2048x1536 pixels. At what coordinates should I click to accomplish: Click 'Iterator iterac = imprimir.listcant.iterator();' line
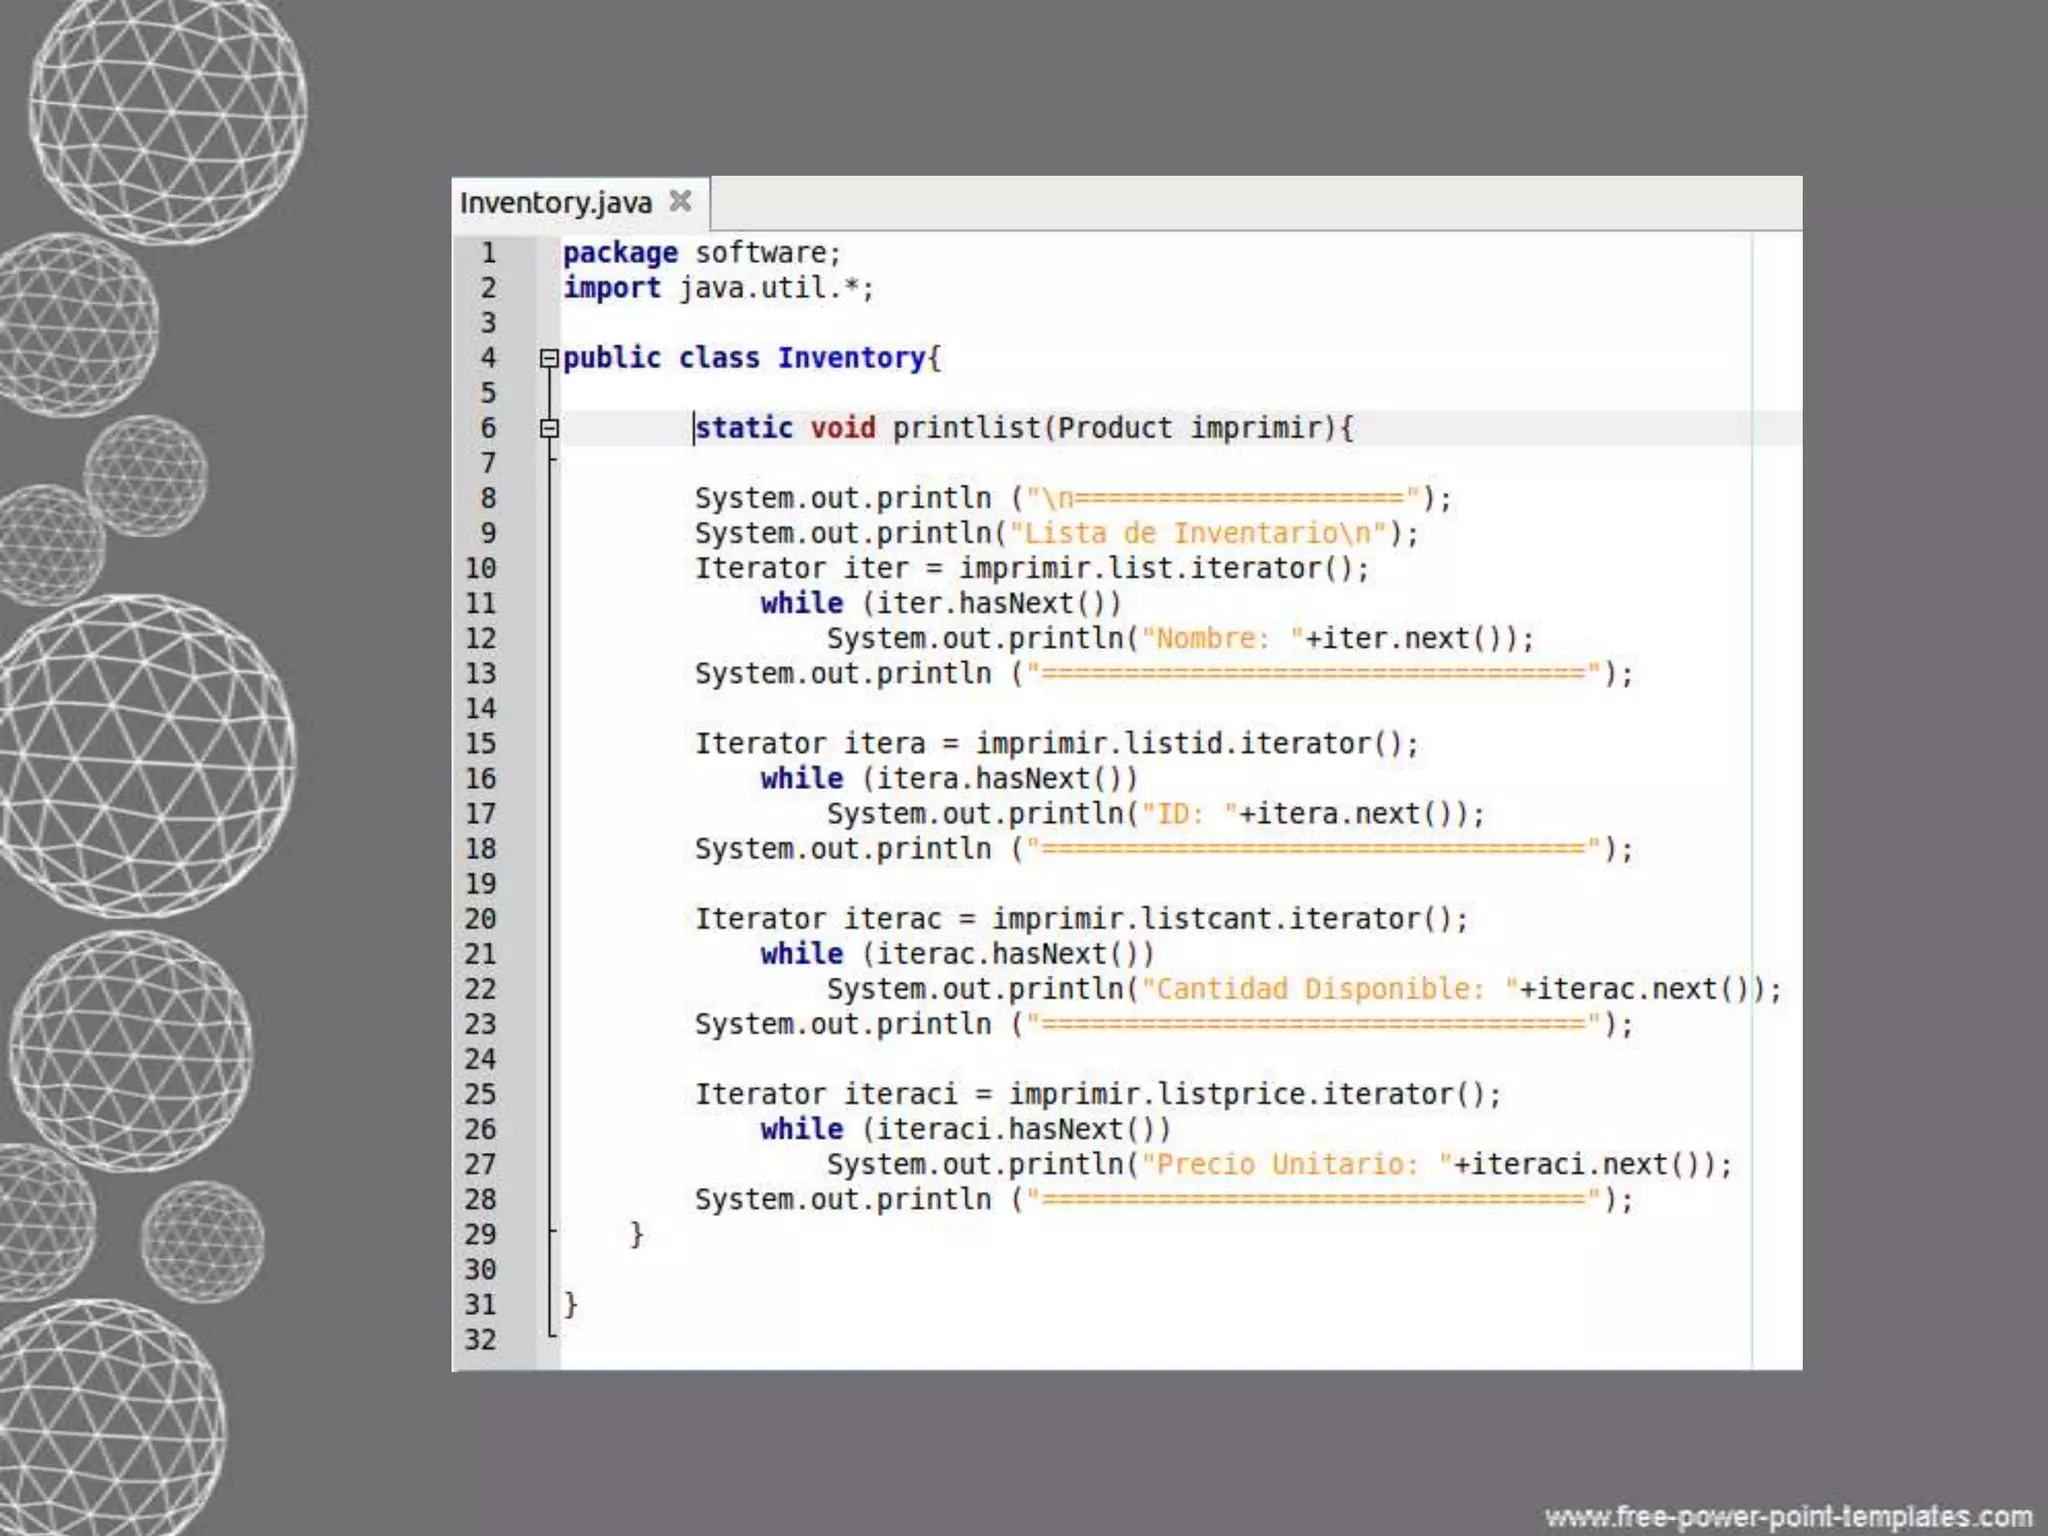[x=1082, y=918]
